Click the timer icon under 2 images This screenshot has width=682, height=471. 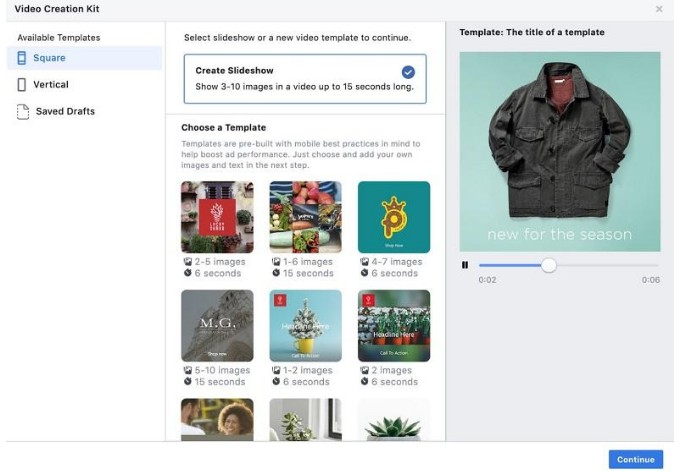click(364, 381)
